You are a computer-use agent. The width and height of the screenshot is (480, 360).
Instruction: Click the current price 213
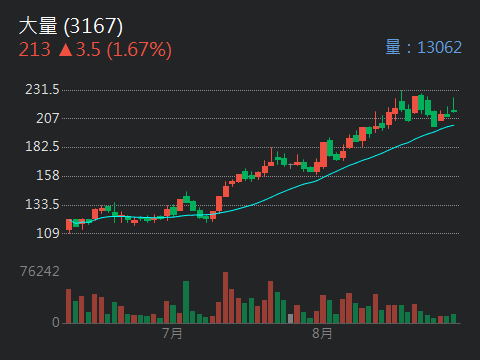pos(34,49)
